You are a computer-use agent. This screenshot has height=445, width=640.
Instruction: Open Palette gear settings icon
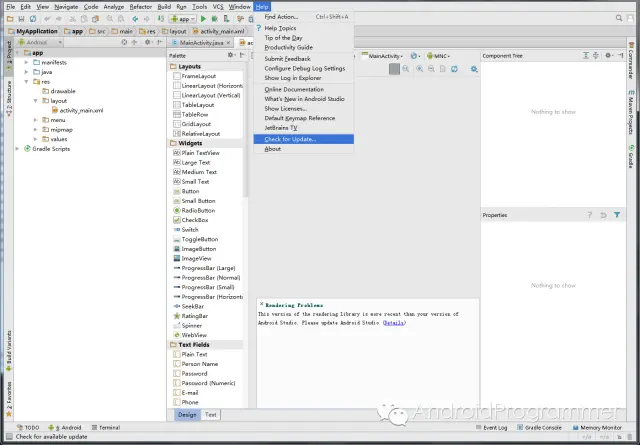(x=231, y=55)
